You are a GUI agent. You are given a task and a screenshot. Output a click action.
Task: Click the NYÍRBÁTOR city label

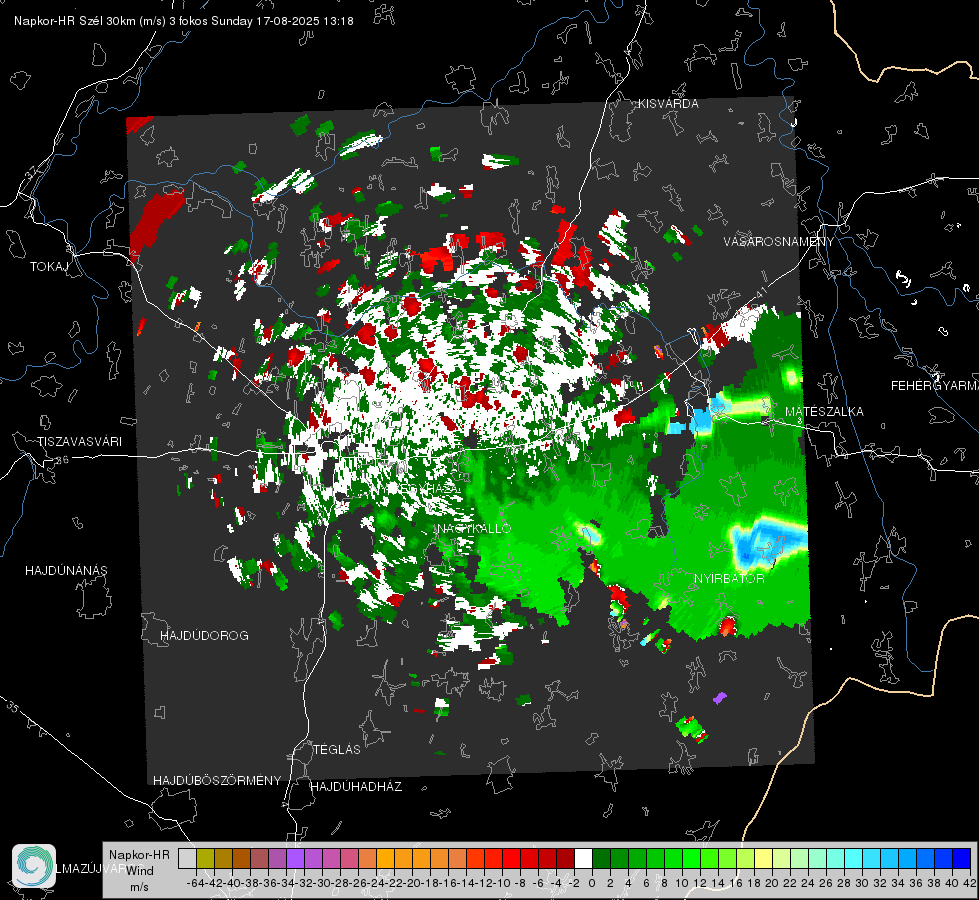pyautogui.click(x=729, y=578)
